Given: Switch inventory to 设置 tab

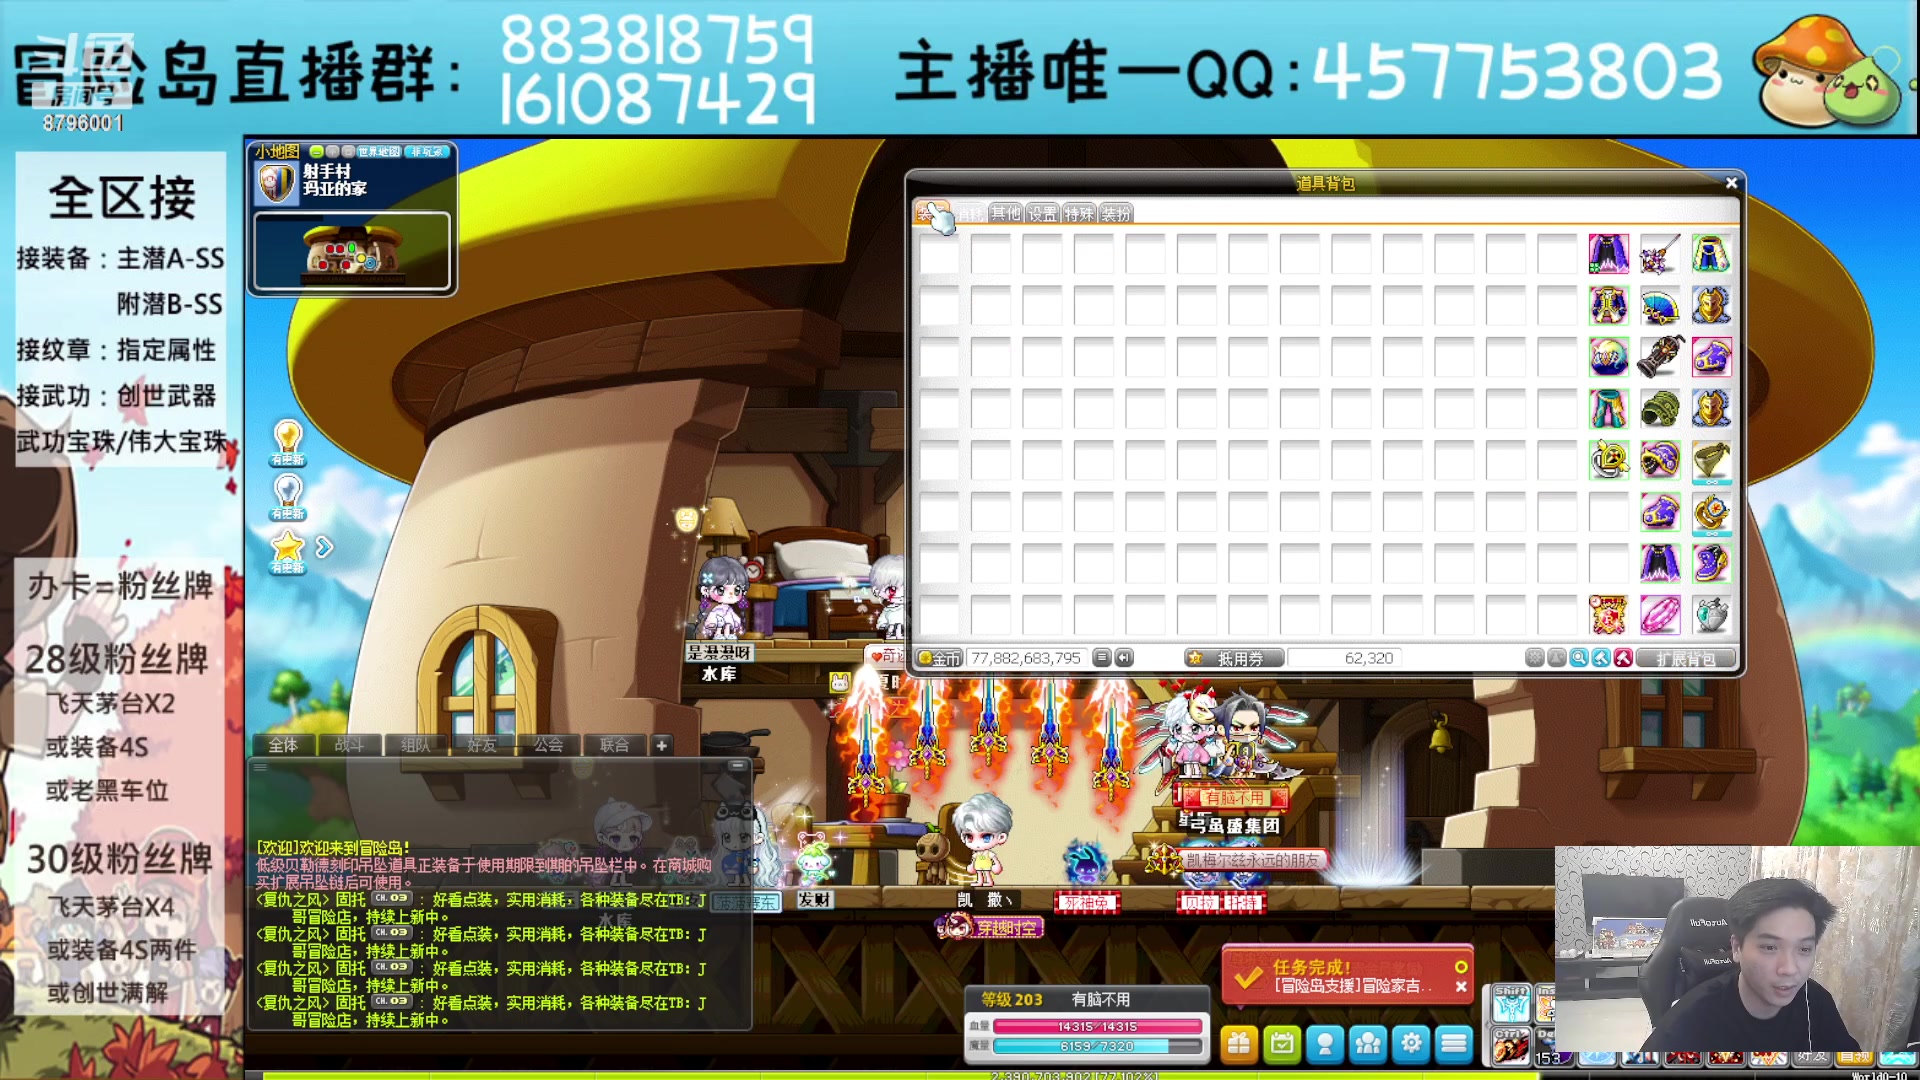Looking at the screenshot, I should [x=1042, y=213].
